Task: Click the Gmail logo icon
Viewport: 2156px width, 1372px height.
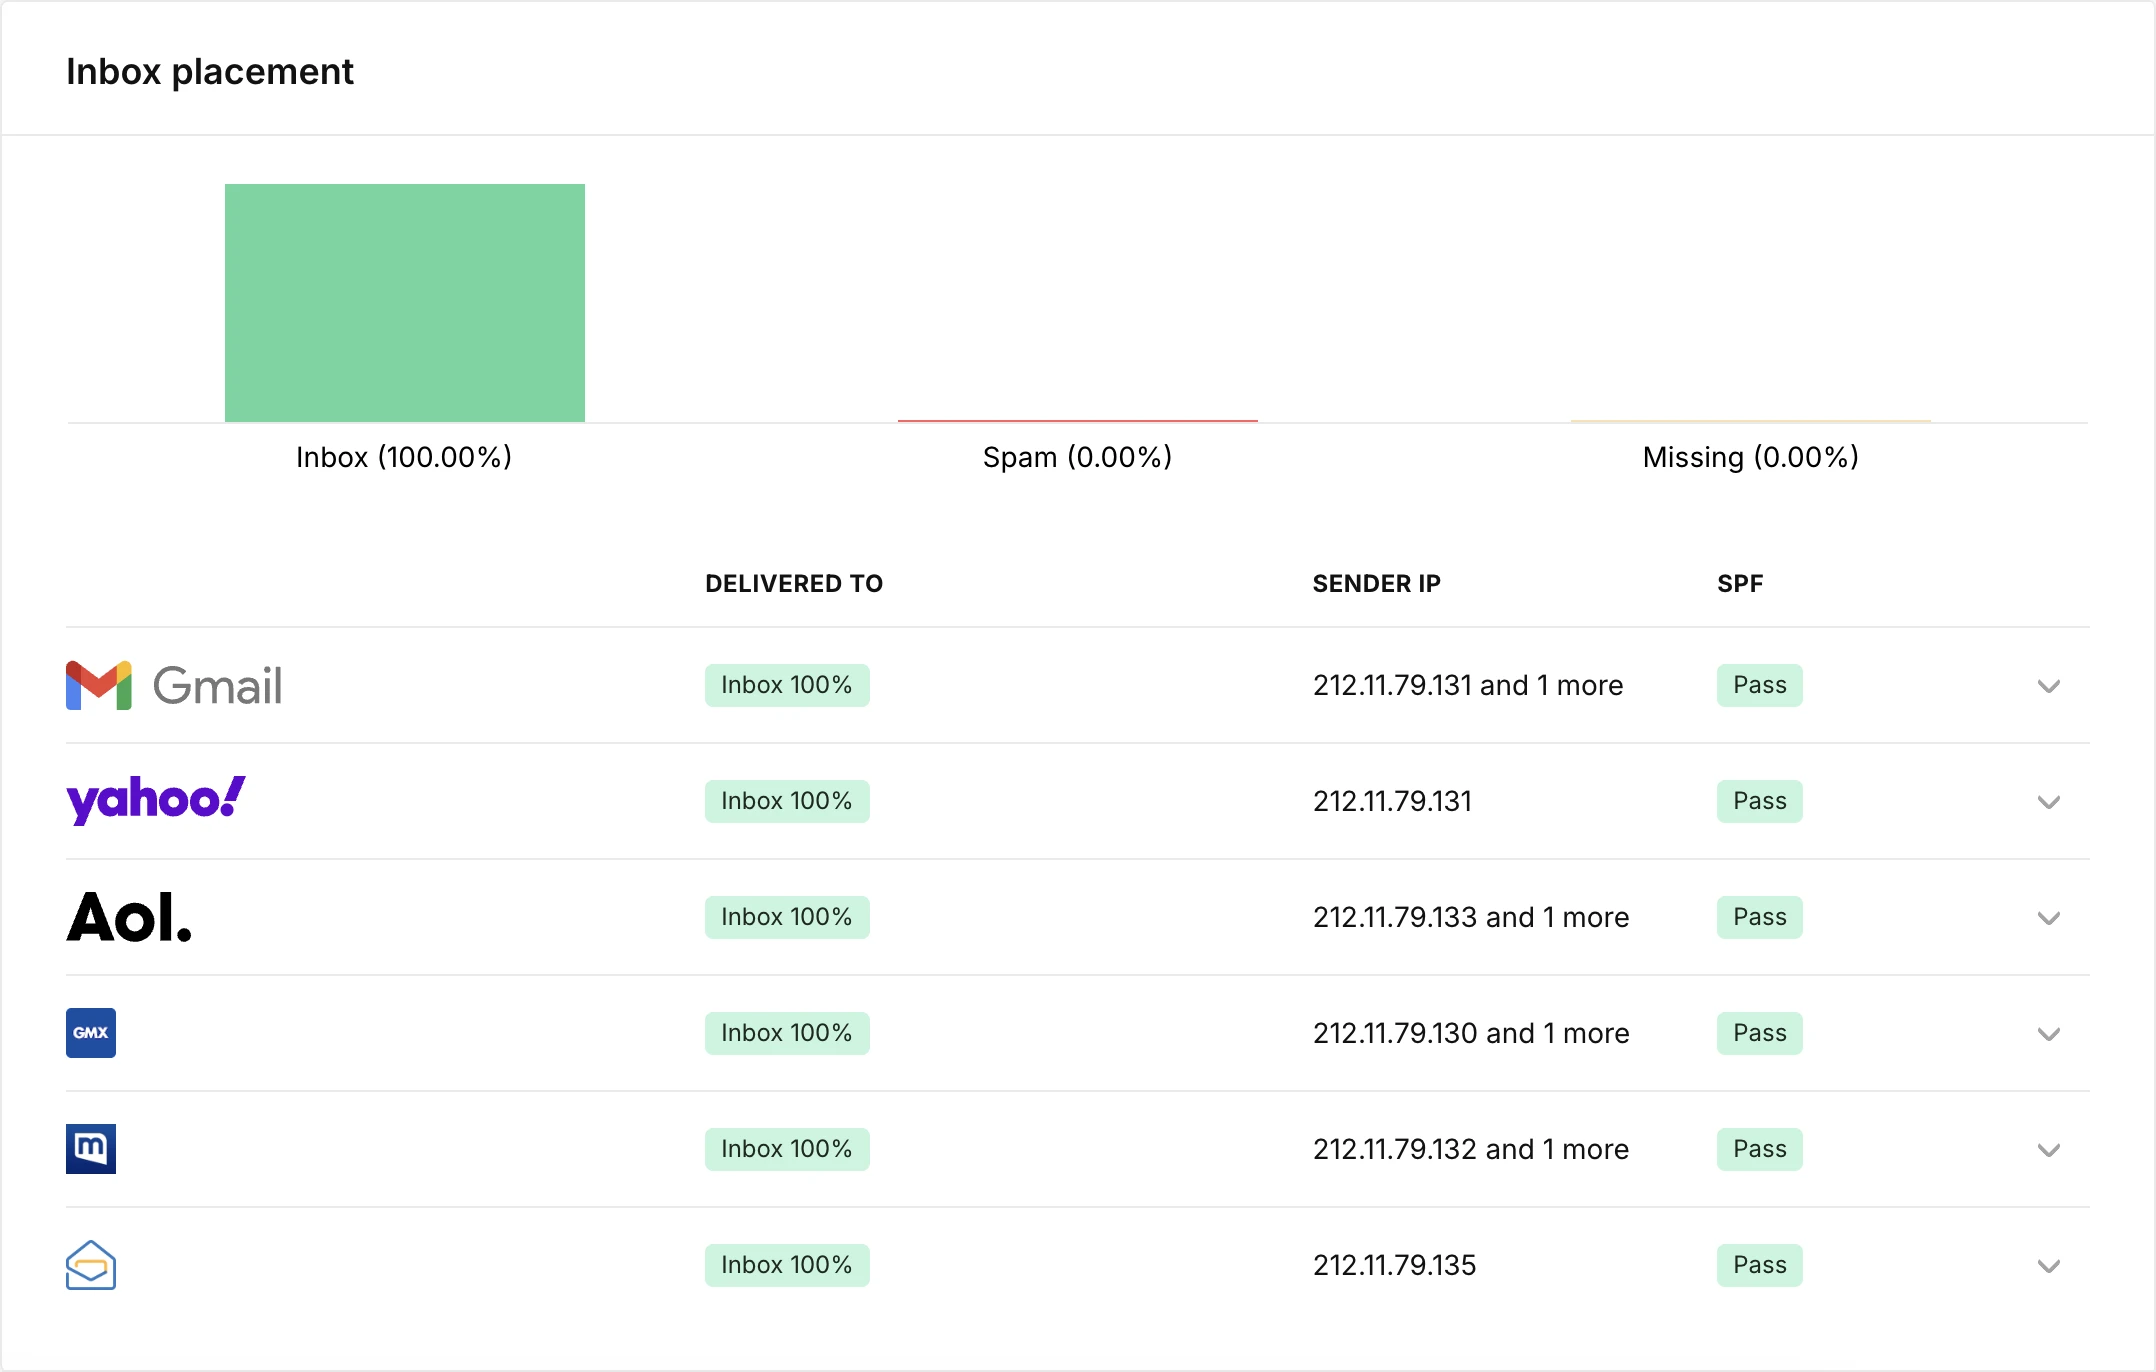Action: [99, 686]
